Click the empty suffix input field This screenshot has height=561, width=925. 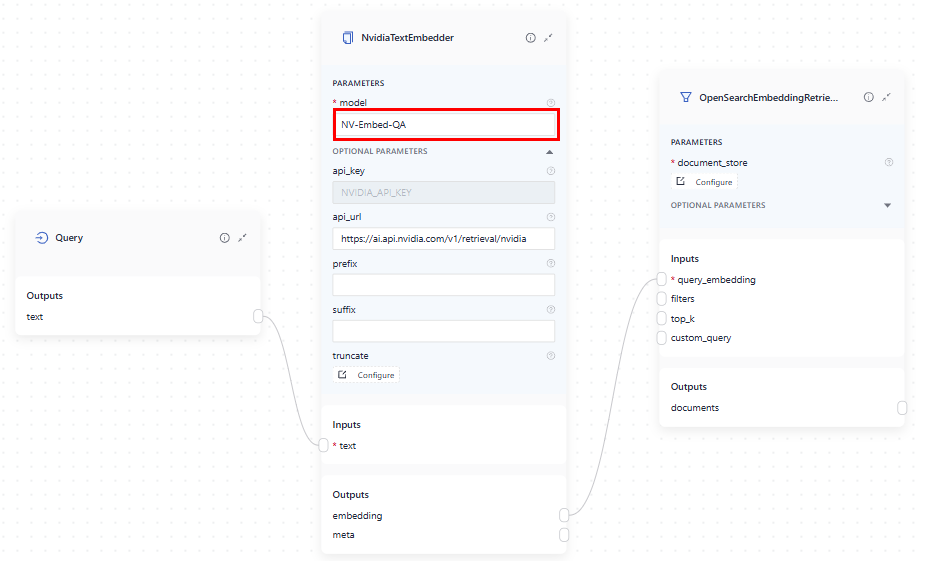pos(444,331)
